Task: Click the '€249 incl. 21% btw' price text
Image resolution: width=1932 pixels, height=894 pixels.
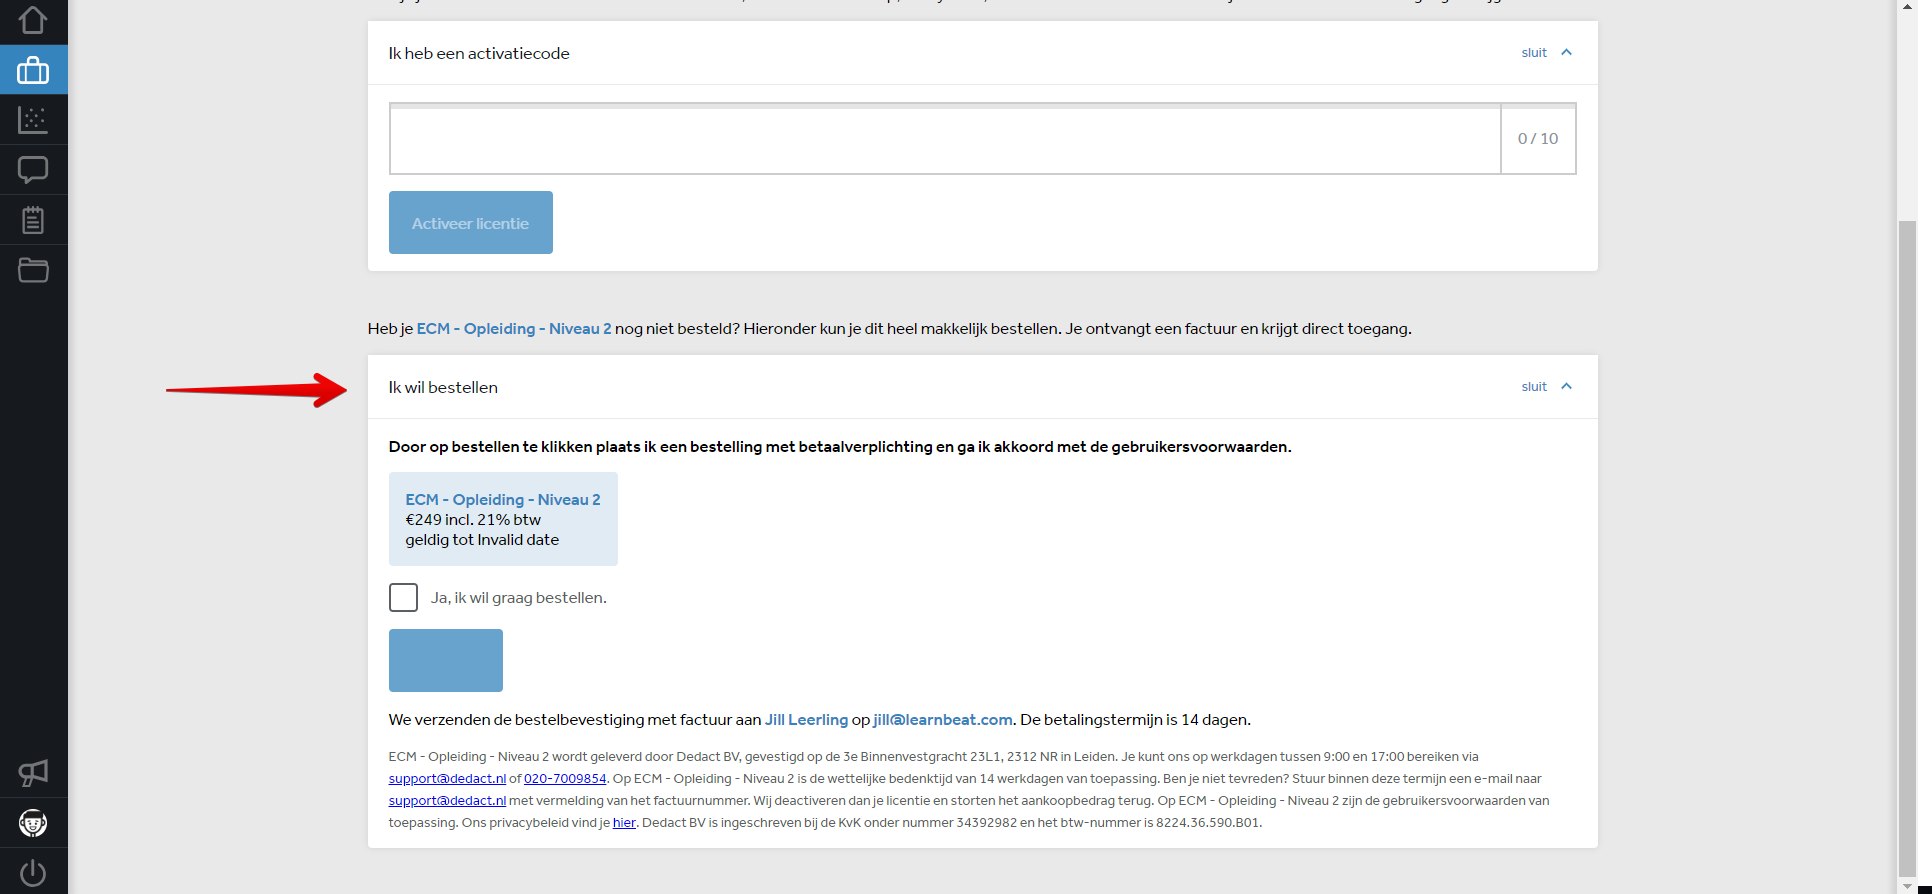Action: point(473,520)
